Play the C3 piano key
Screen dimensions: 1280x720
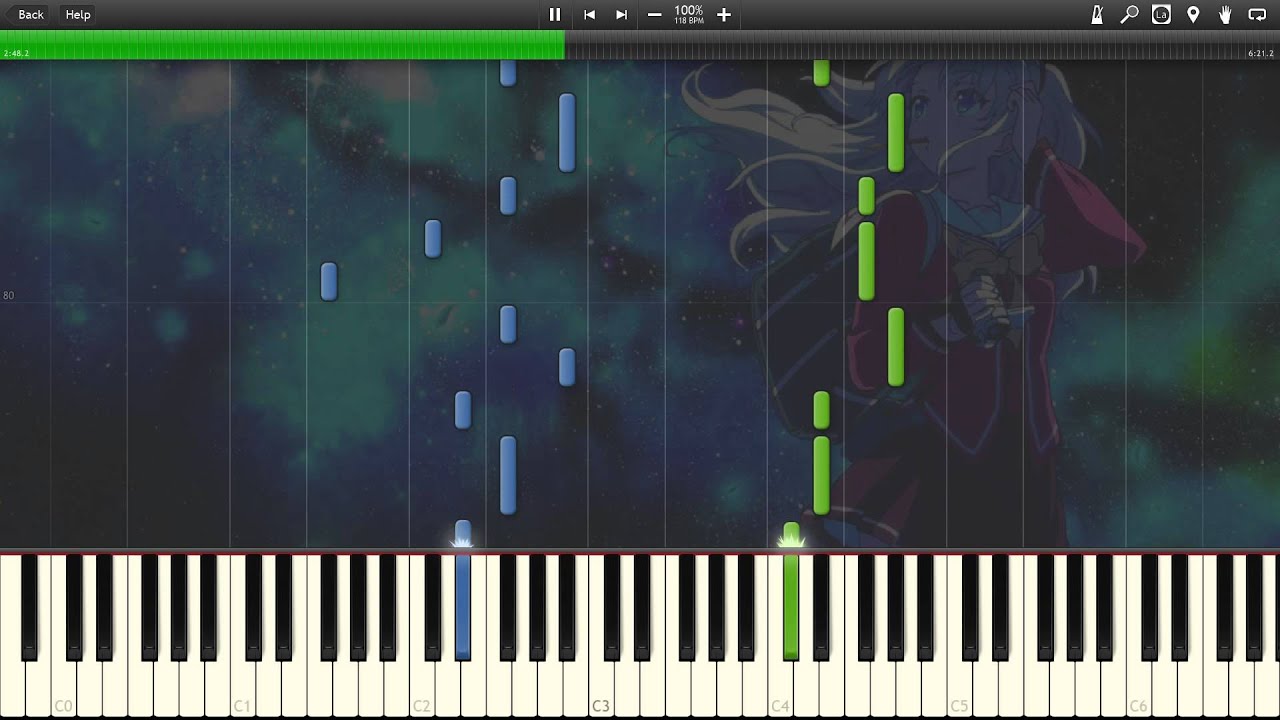click(x=600, y=690)
